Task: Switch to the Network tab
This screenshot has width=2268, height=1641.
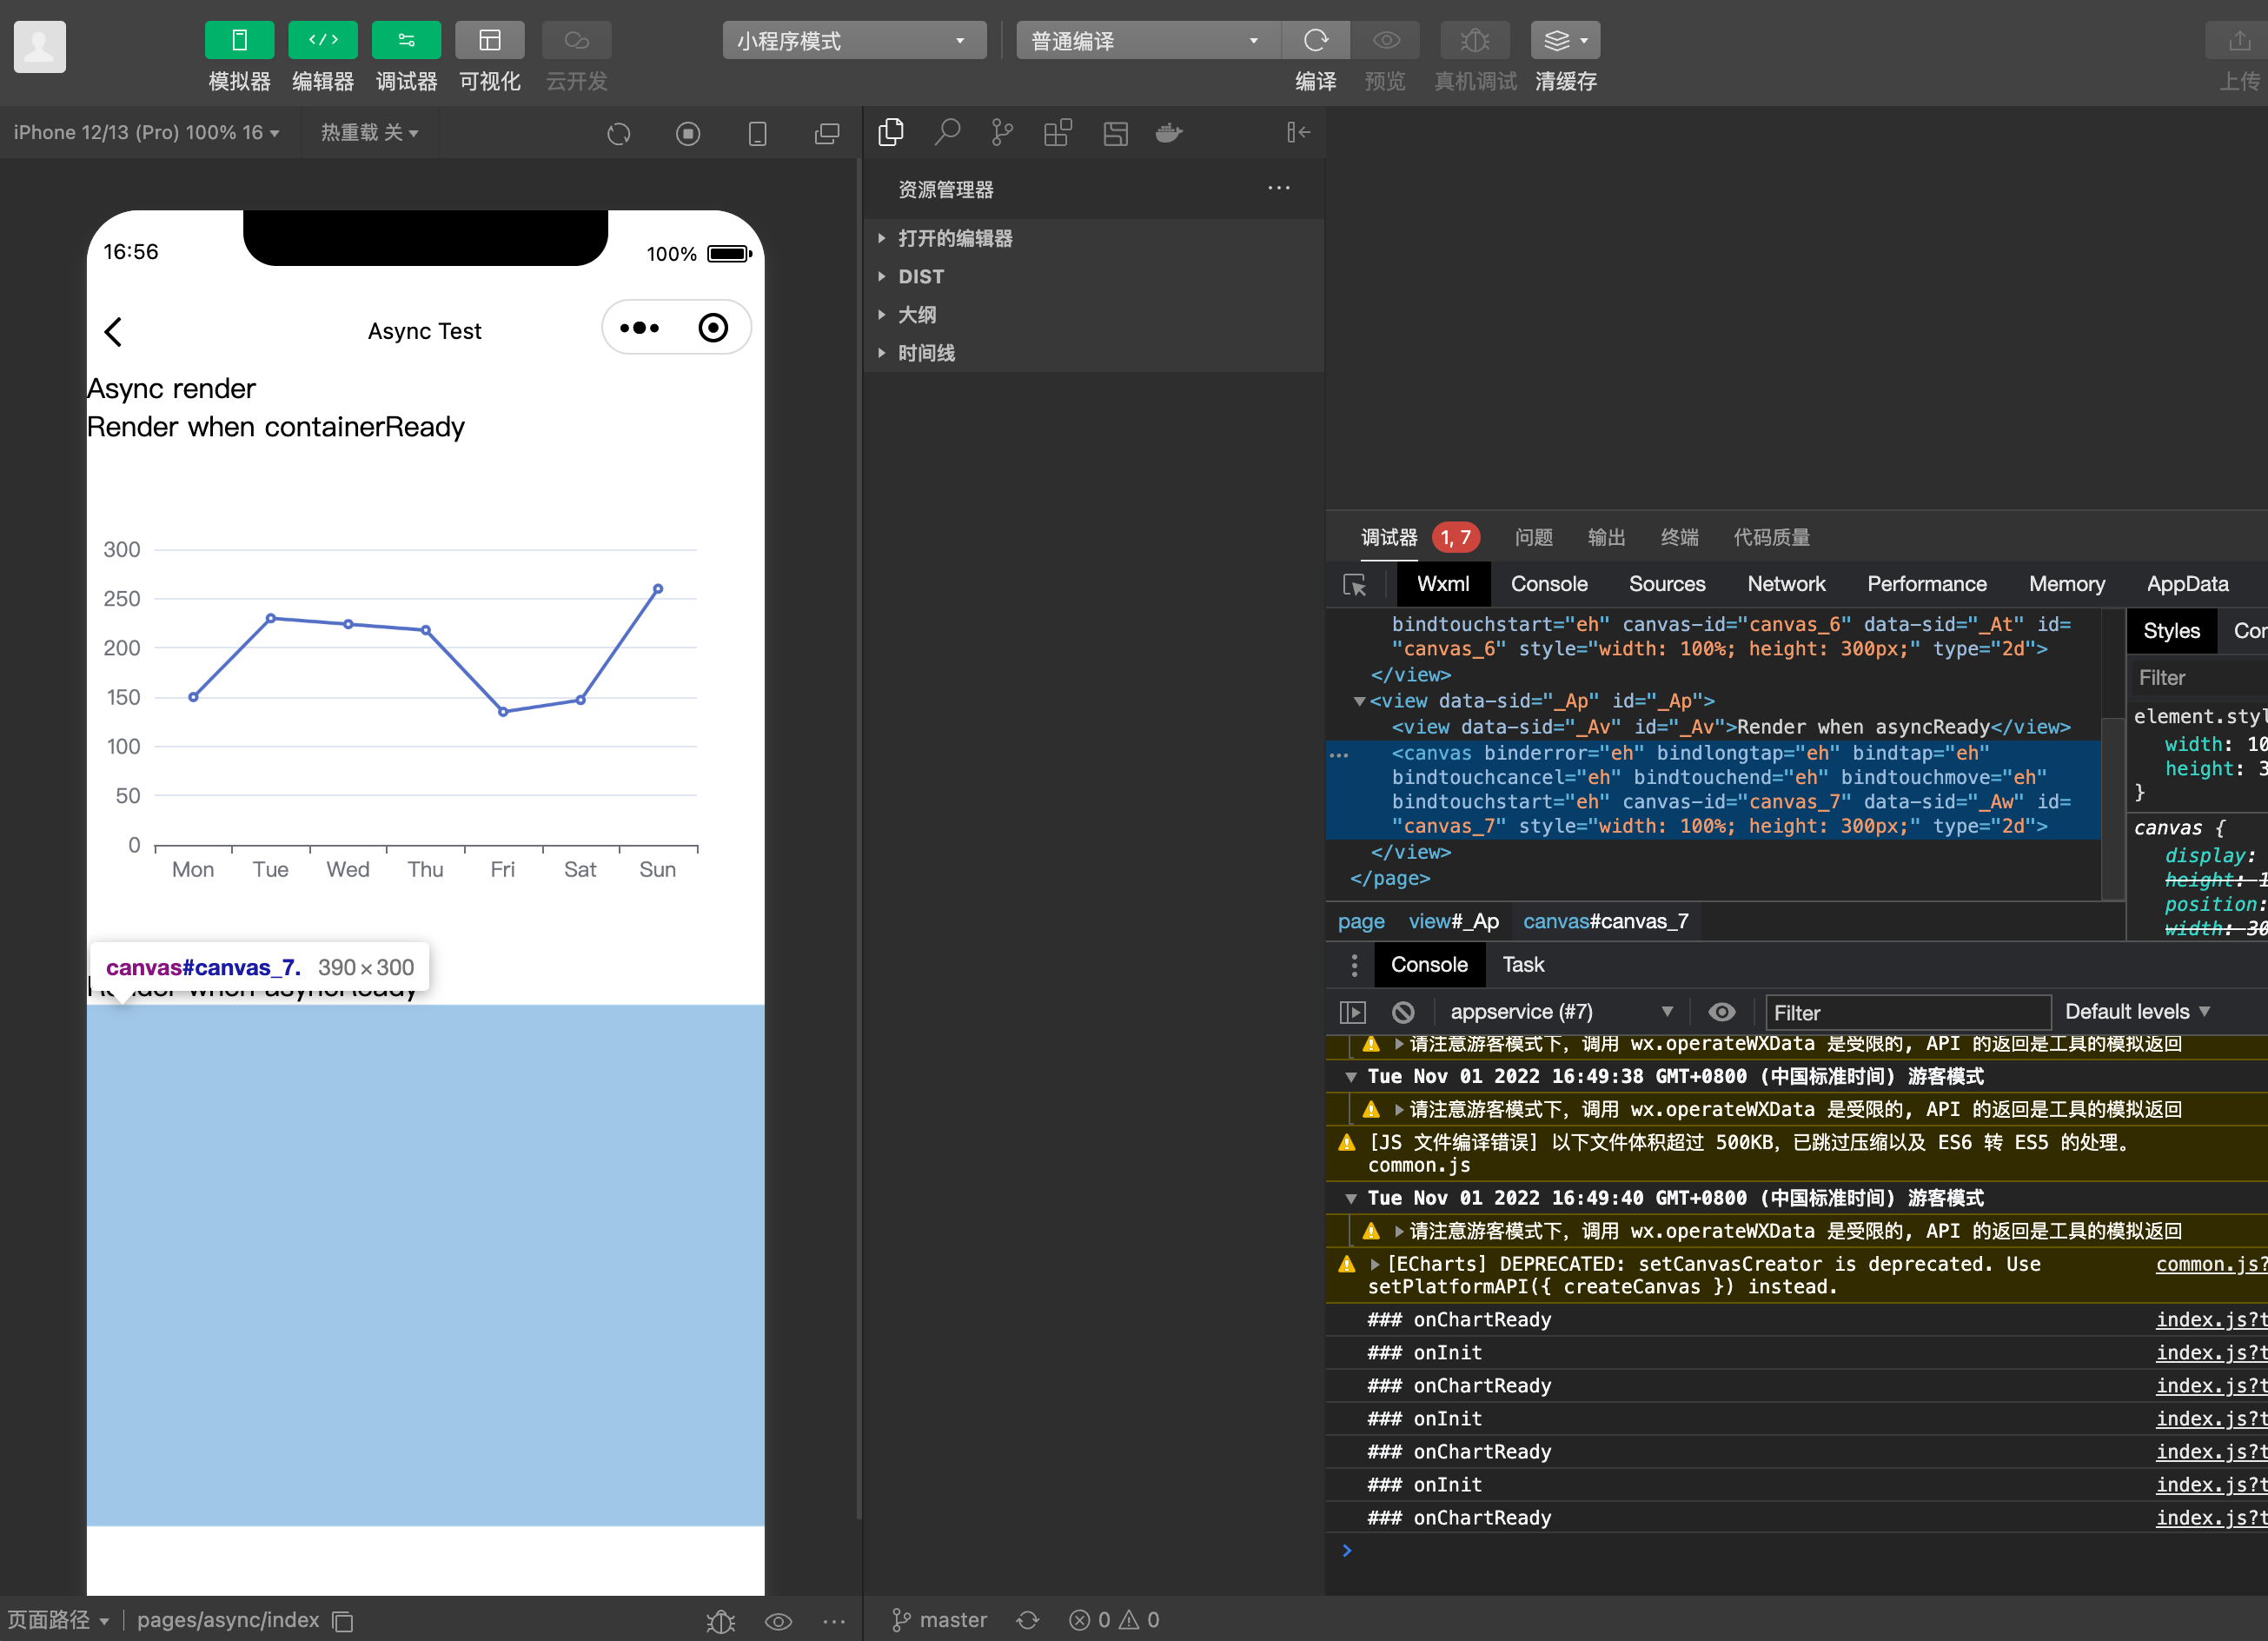Action: tap(1786, 584)
